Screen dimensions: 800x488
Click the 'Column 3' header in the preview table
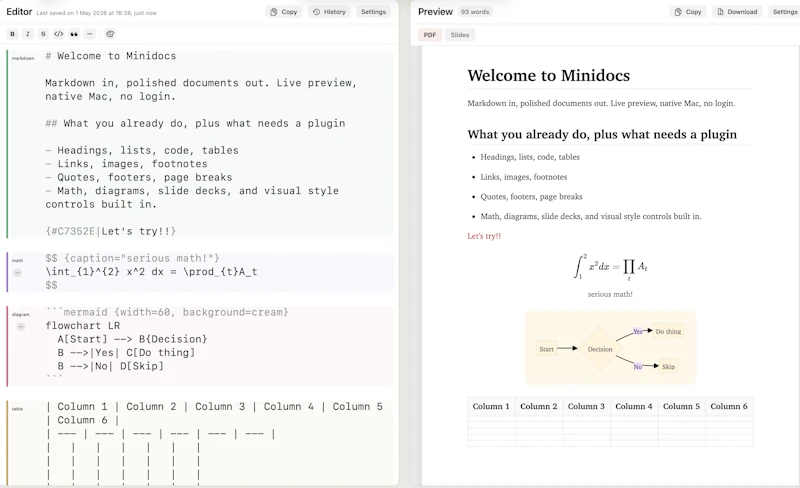(586, 406)
